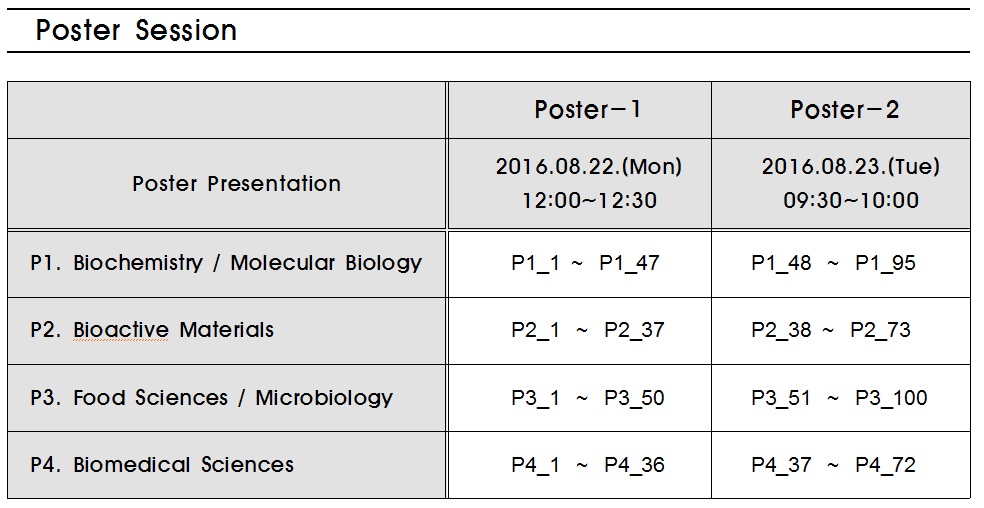Click the P4_37 ~ P4_72 cell
This screenshot has width=984, height=508.
[833, 465]
